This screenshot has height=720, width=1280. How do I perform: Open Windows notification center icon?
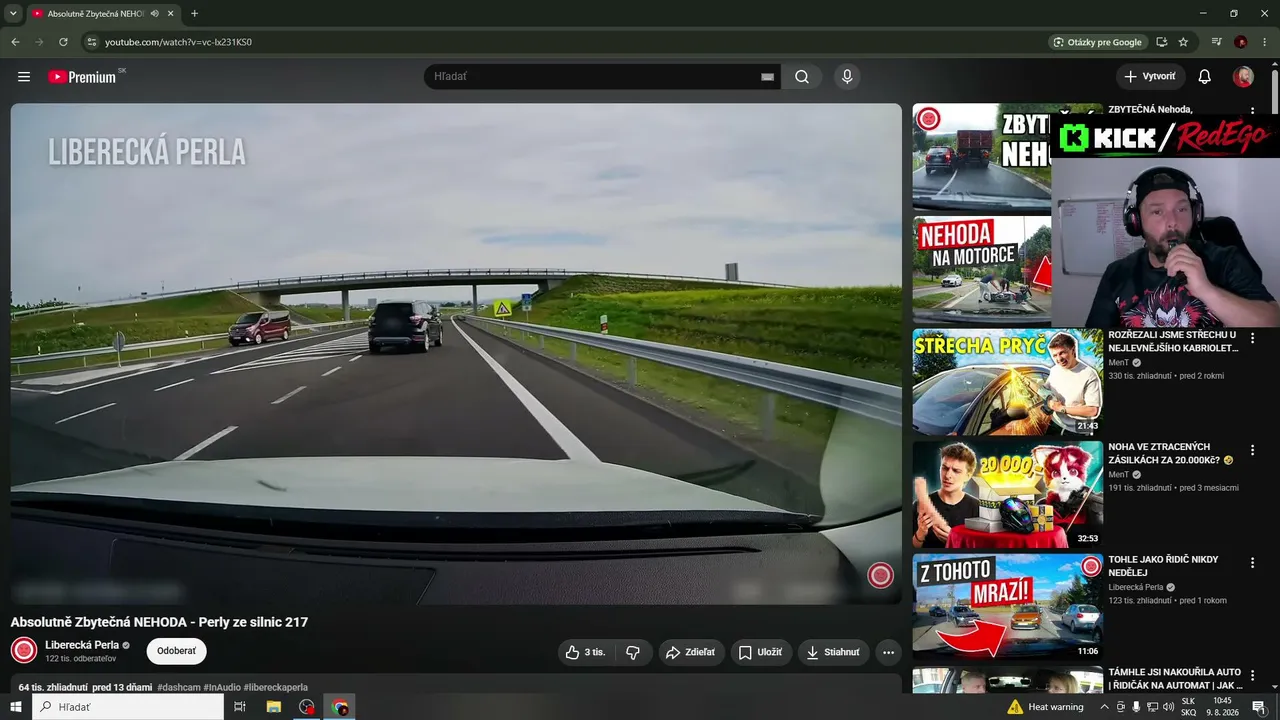[1259, 707]
